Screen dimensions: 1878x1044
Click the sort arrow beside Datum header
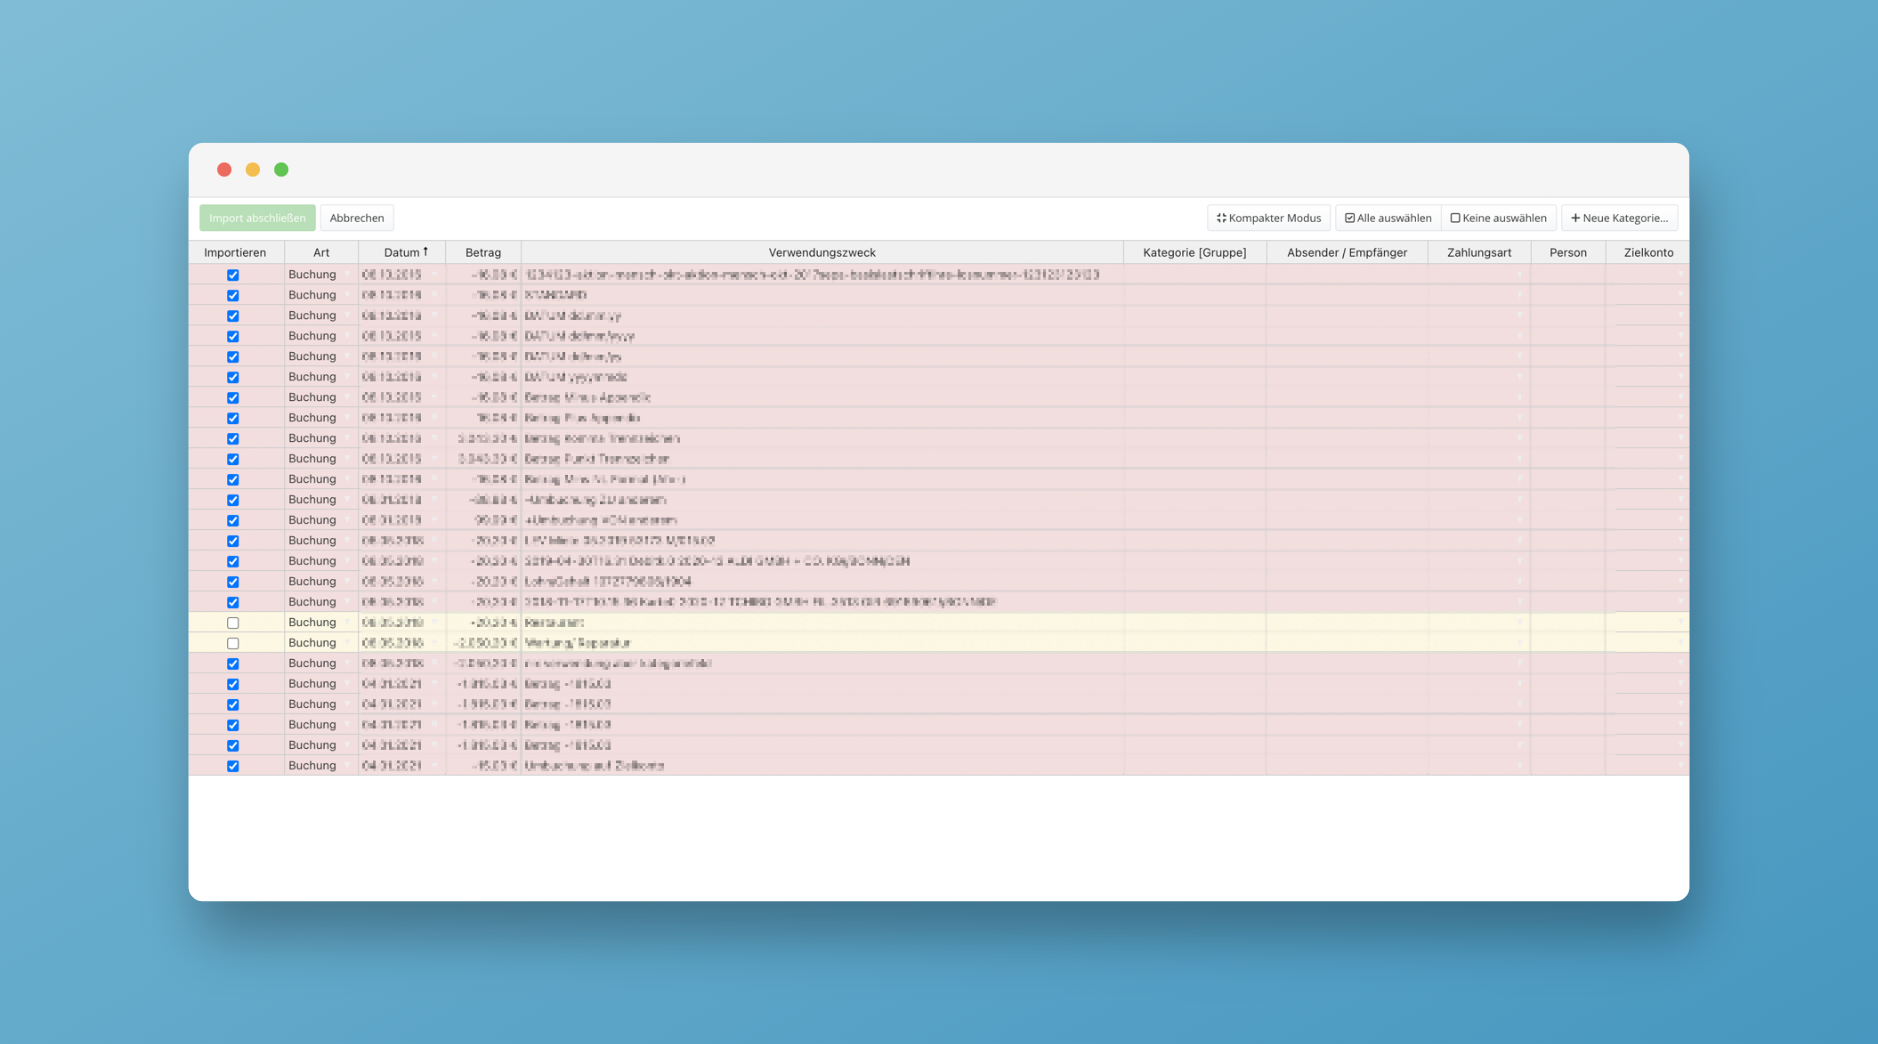[426, 252]
